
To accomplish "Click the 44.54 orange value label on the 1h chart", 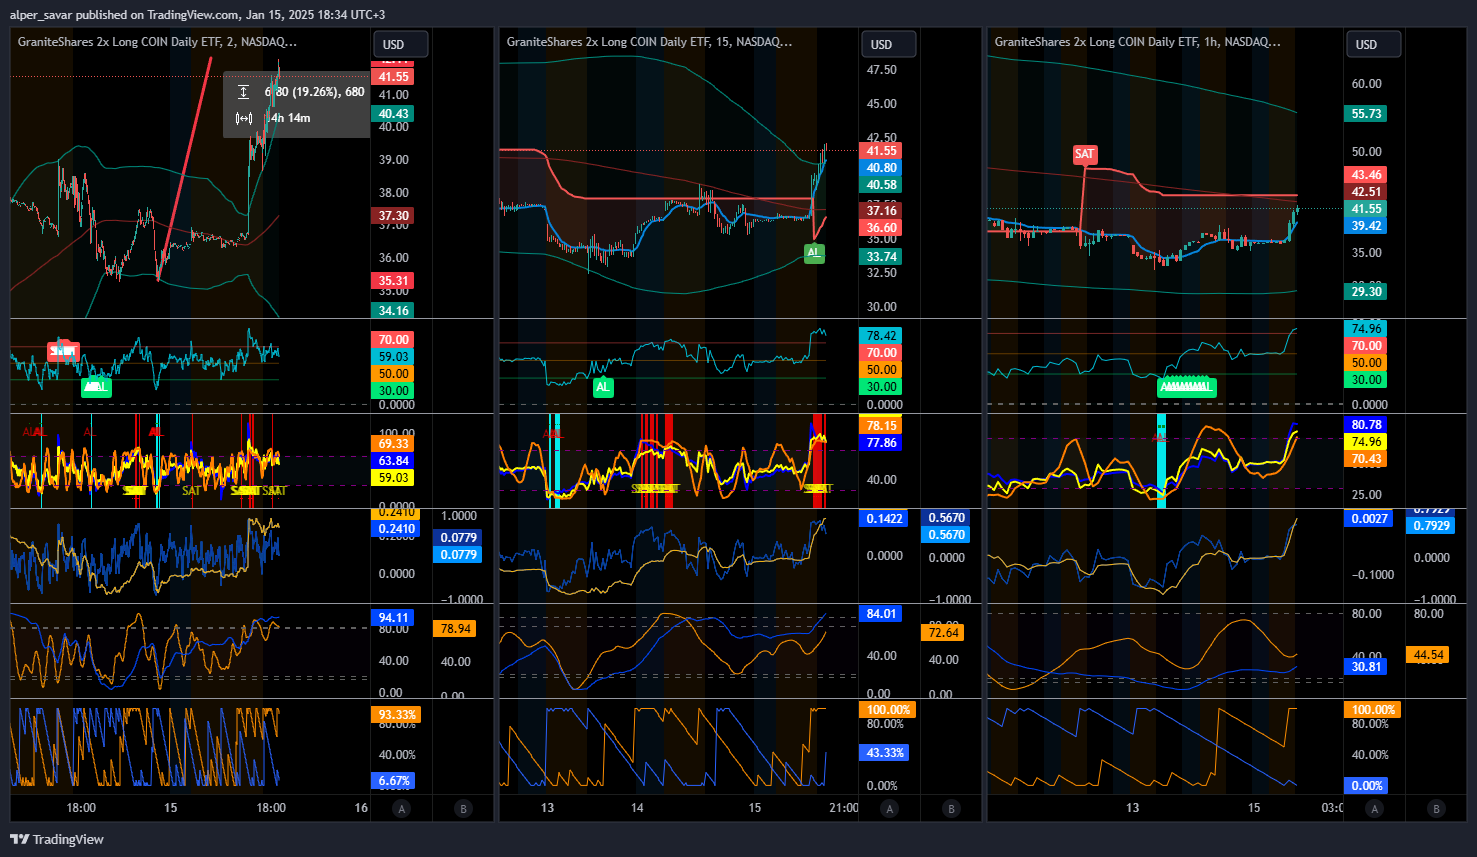I will 1428,656.
